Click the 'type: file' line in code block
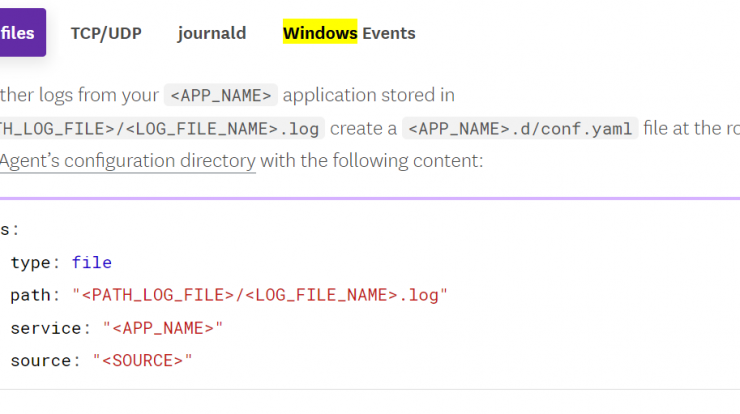Viewport: 740px width, 414px height. tap(61, 262)
